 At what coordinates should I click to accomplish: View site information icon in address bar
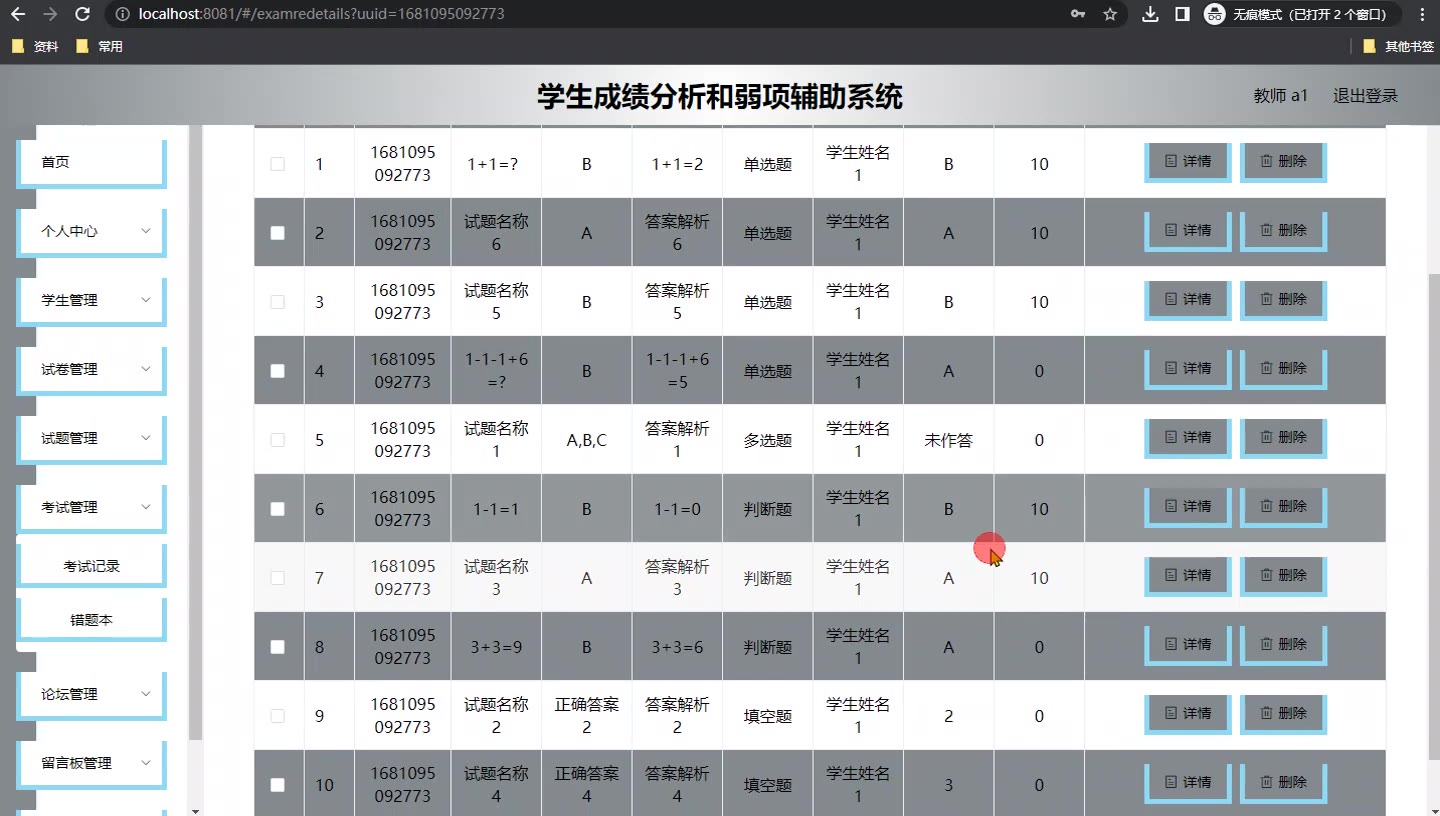pyautogui.click(x=122, y=14)
